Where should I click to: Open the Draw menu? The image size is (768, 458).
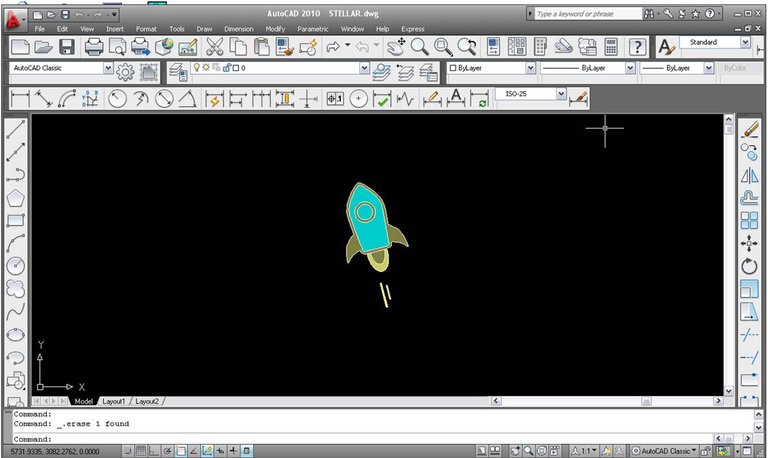pyautogui.click(x=204, y=29)
